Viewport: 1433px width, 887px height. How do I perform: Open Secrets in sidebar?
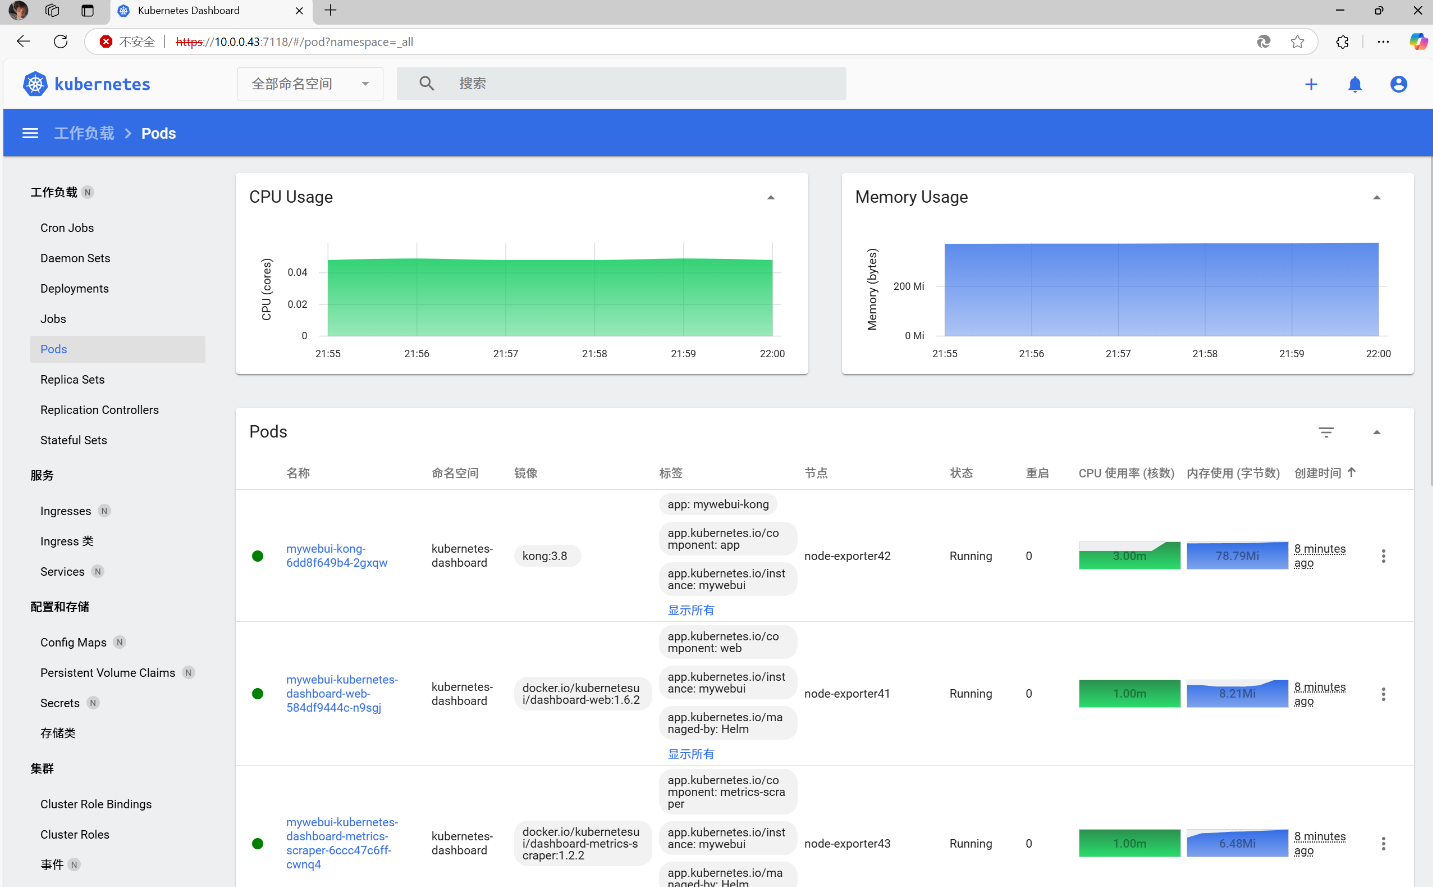pos(60,703)
